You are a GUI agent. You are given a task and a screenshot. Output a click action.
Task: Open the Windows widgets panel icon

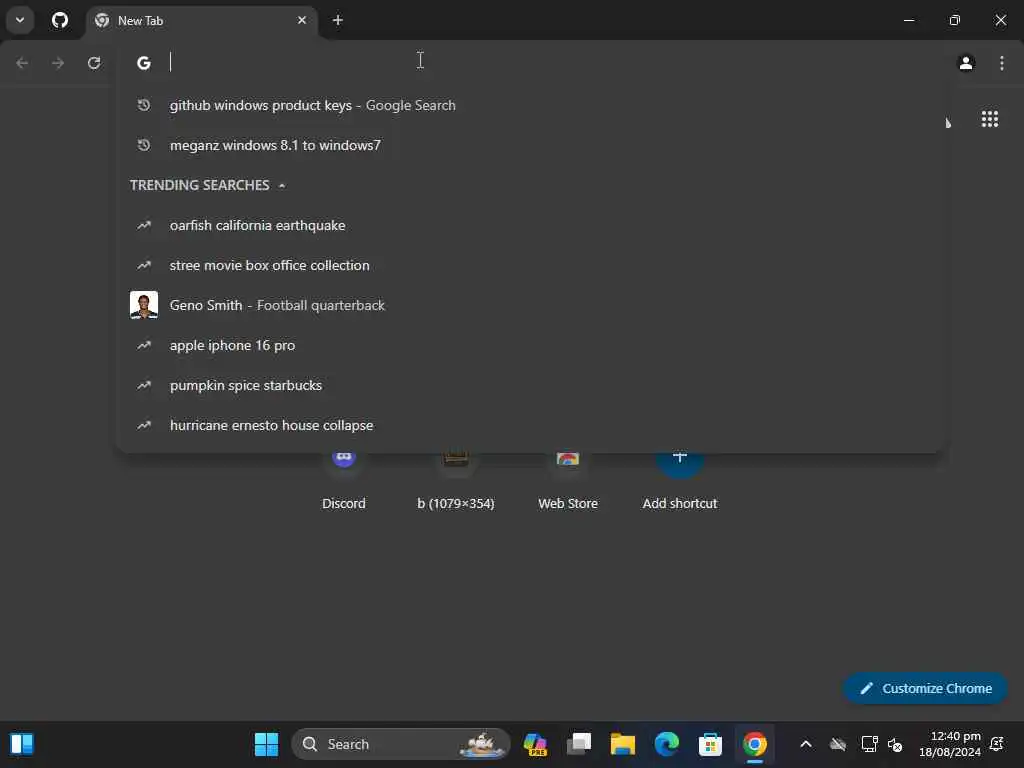coord(22,744)
